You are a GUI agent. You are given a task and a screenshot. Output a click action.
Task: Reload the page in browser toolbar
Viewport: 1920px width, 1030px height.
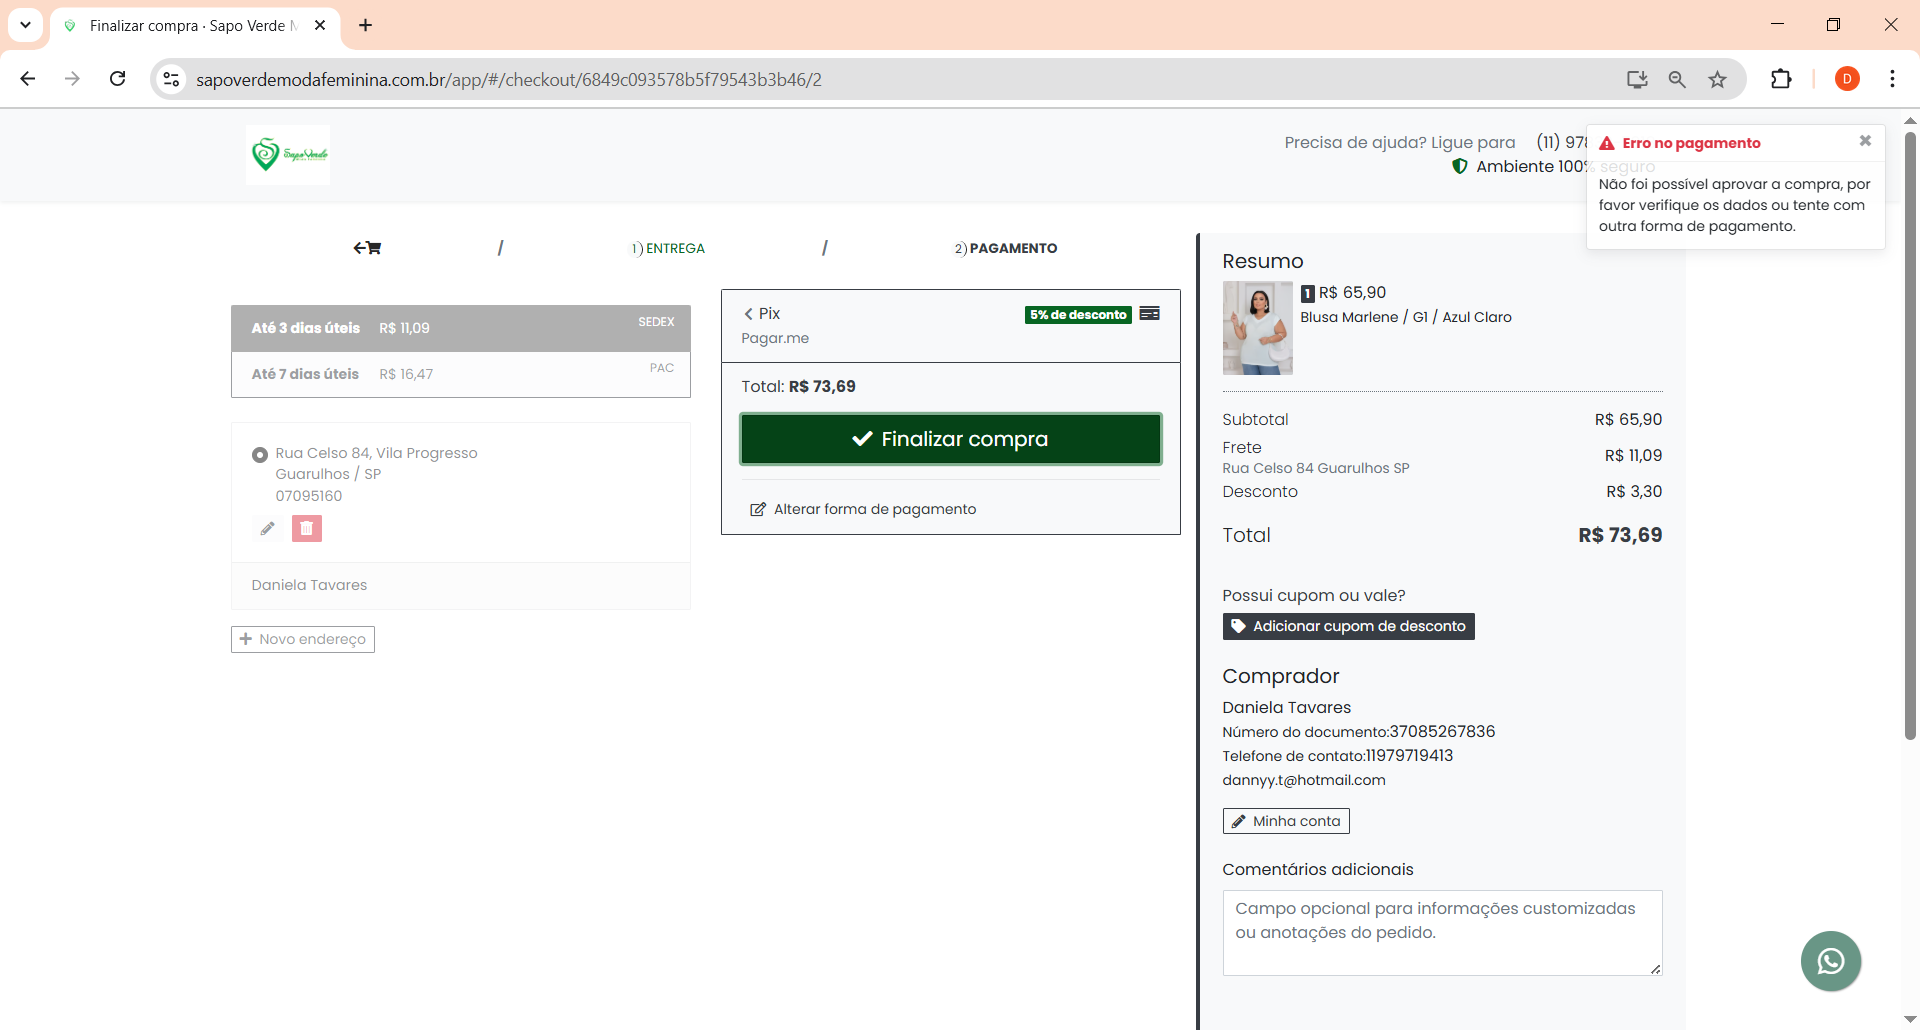[117, 79]
